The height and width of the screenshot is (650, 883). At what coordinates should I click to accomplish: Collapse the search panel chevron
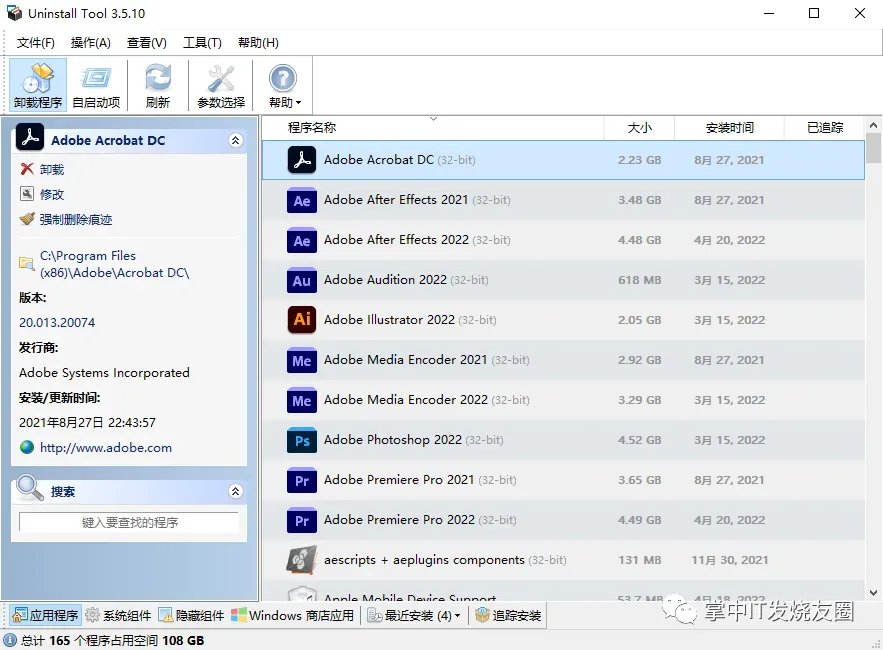[x=235, y=491]
